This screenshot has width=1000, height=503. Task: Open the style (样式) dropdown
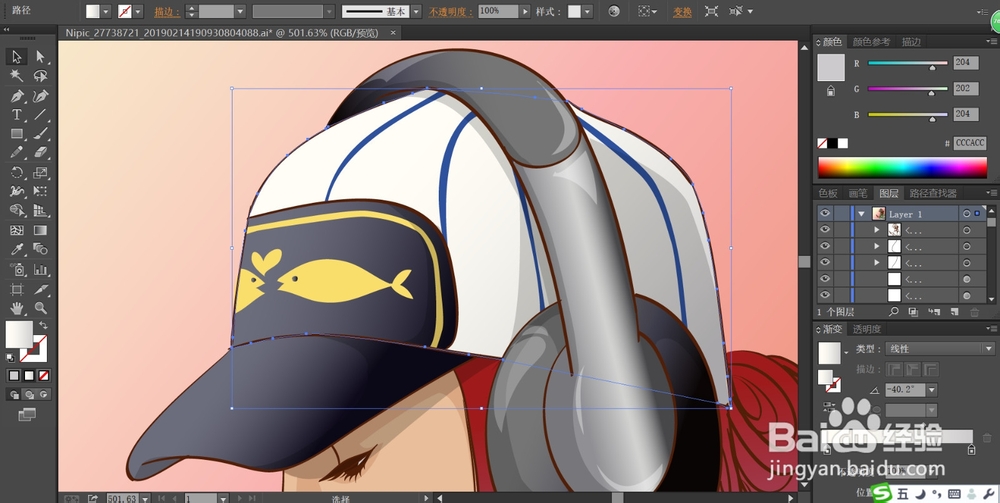click(x=587, y=11)
